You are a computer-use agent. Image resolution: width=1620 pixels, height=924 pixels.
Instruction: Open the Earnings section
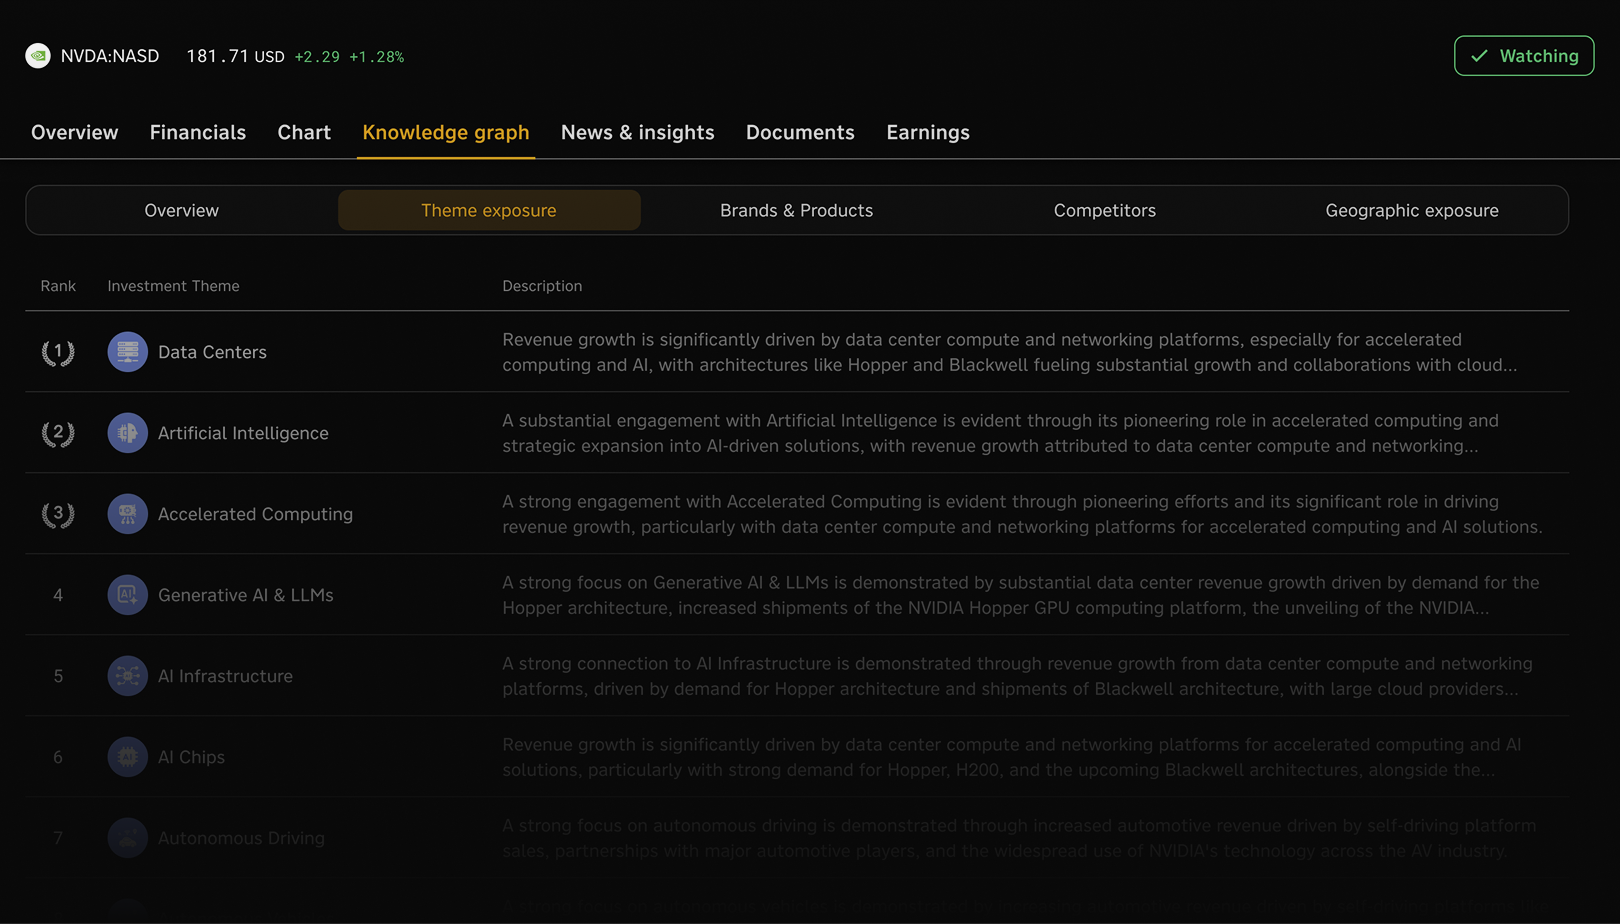pos(927,132)
